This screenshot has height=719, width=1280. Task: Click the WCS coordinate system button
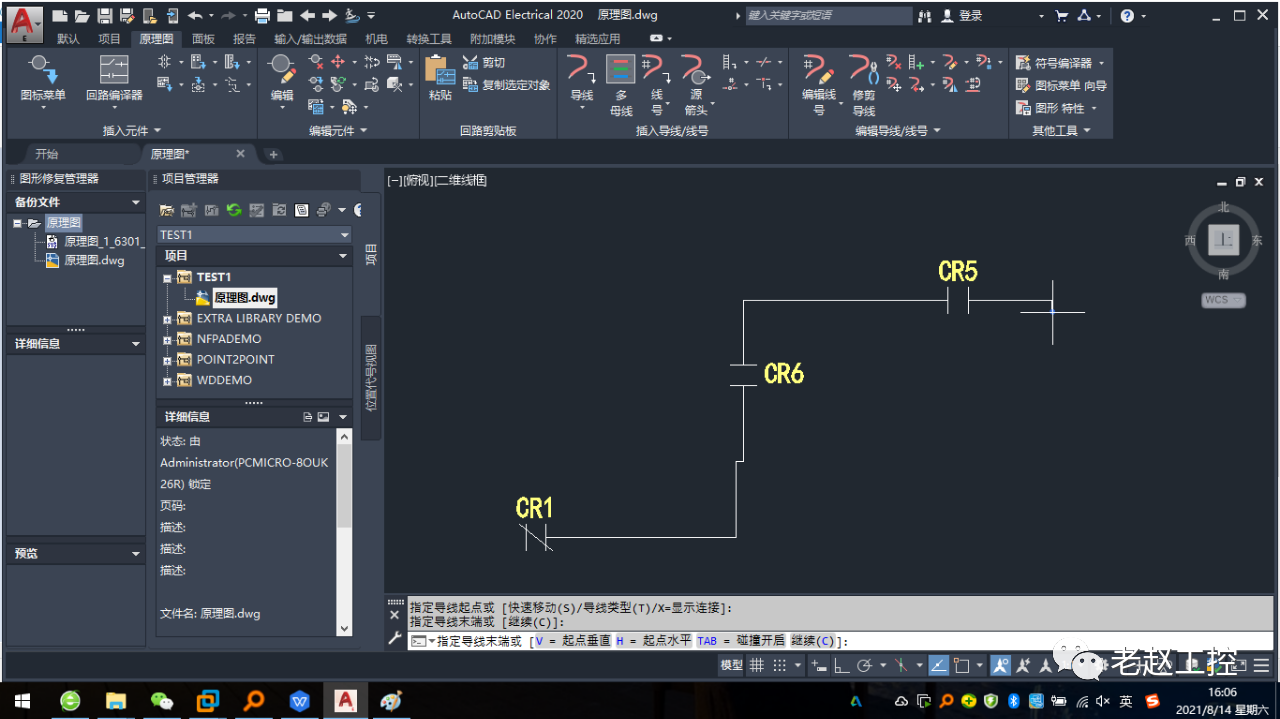1223,300
